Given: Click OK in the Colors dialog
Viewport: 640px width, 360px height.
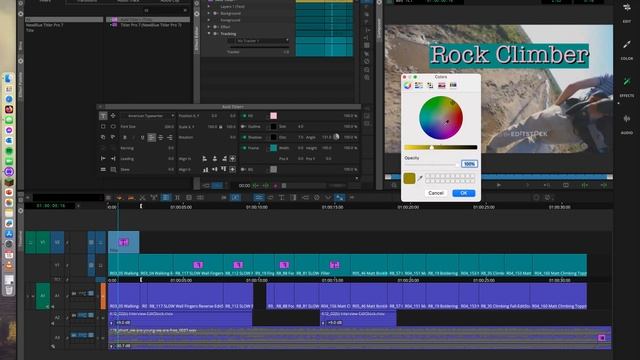Looking at the screenshot, I should coord(464,193).
